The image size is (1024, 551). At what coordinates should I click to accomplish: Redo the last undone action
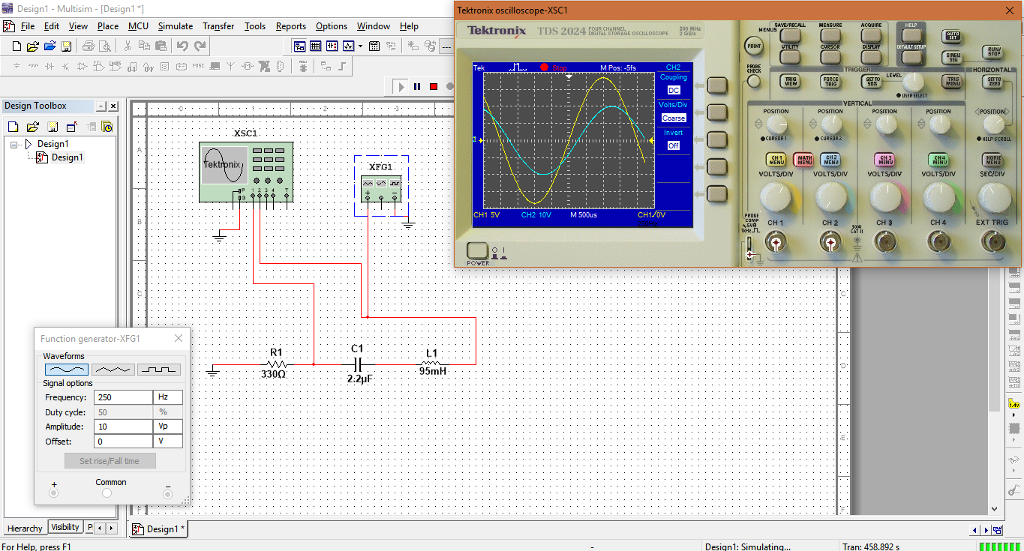click(x=200, y=46)
